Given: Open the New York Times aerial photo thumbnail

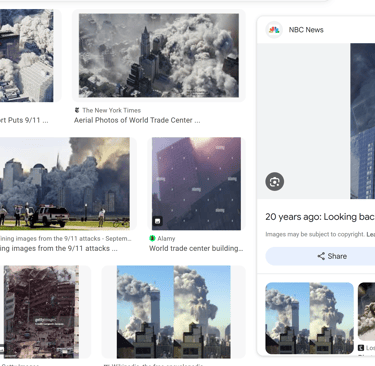Looking at the screenshot, I should pos(159,55).
